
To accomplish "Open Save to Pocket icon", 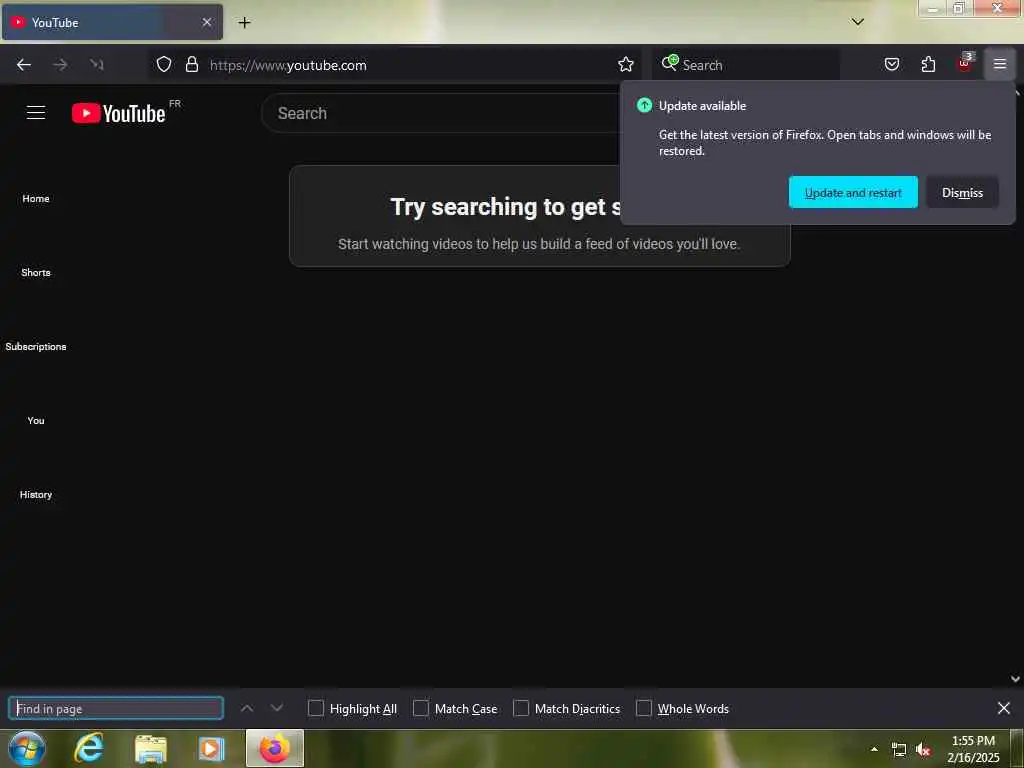I will pyautogui.click(x=891, y=64).
